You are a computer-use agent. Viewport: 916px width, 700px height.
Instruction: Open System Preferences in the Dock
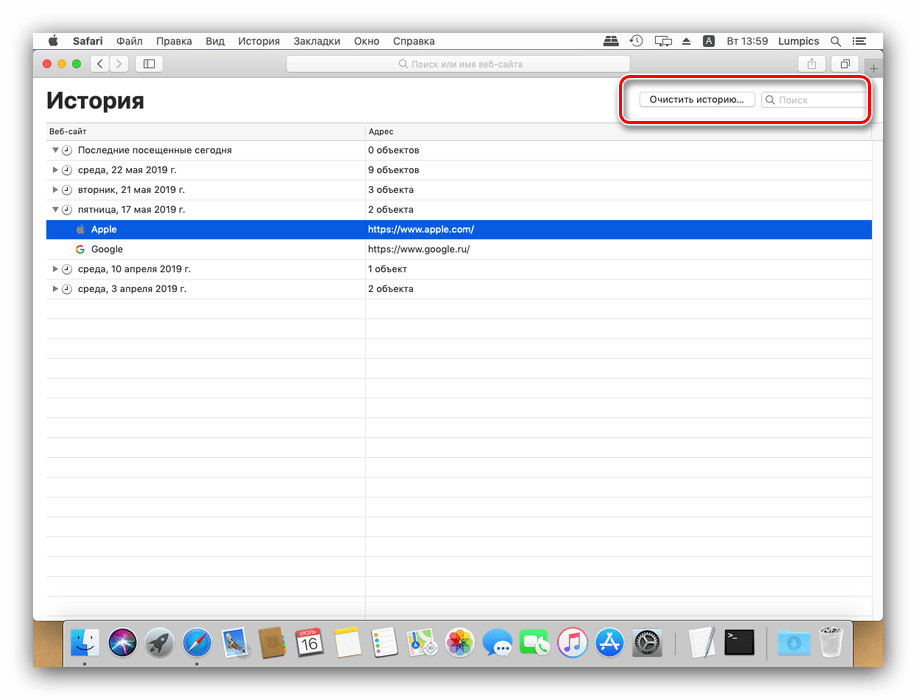pos(648,642)
